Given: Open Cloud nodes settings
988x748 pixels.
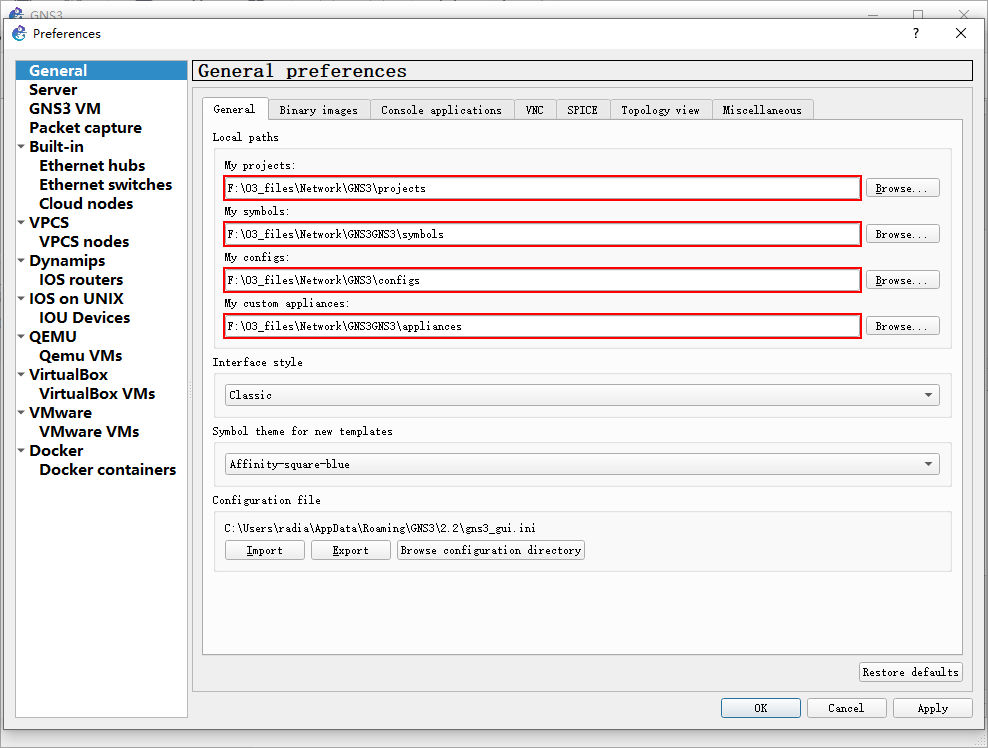Looking at the screenshot, I should click(x=86, y=203).
